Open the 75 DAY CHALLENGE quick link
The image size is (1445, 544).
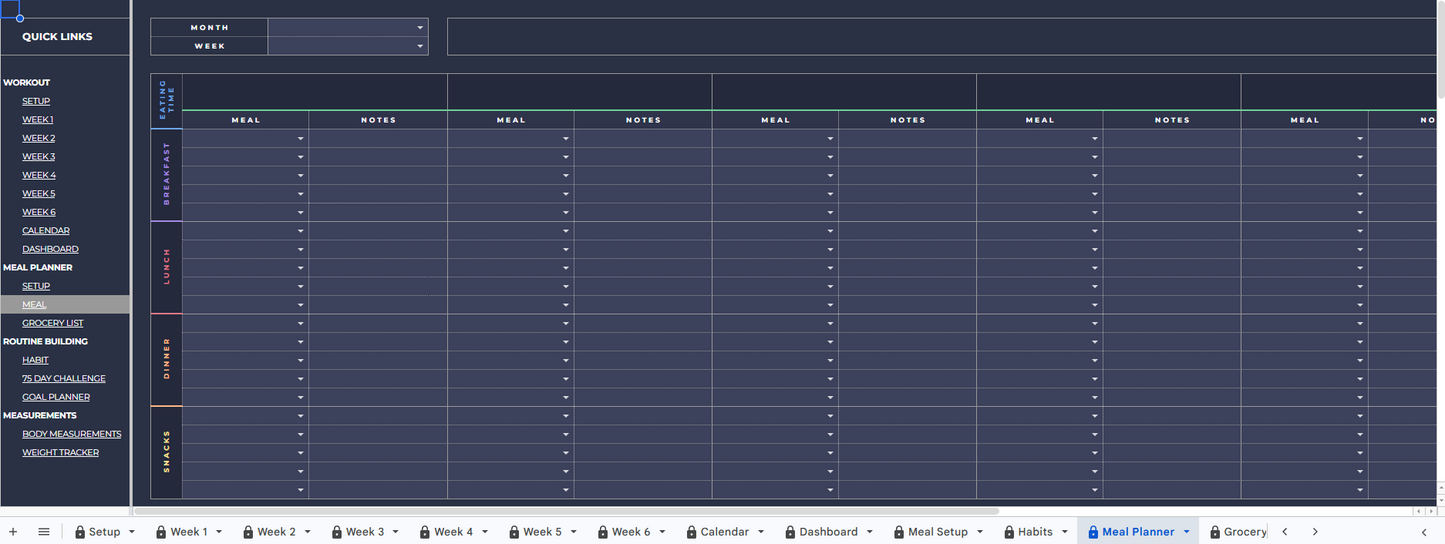coord(64,379)
